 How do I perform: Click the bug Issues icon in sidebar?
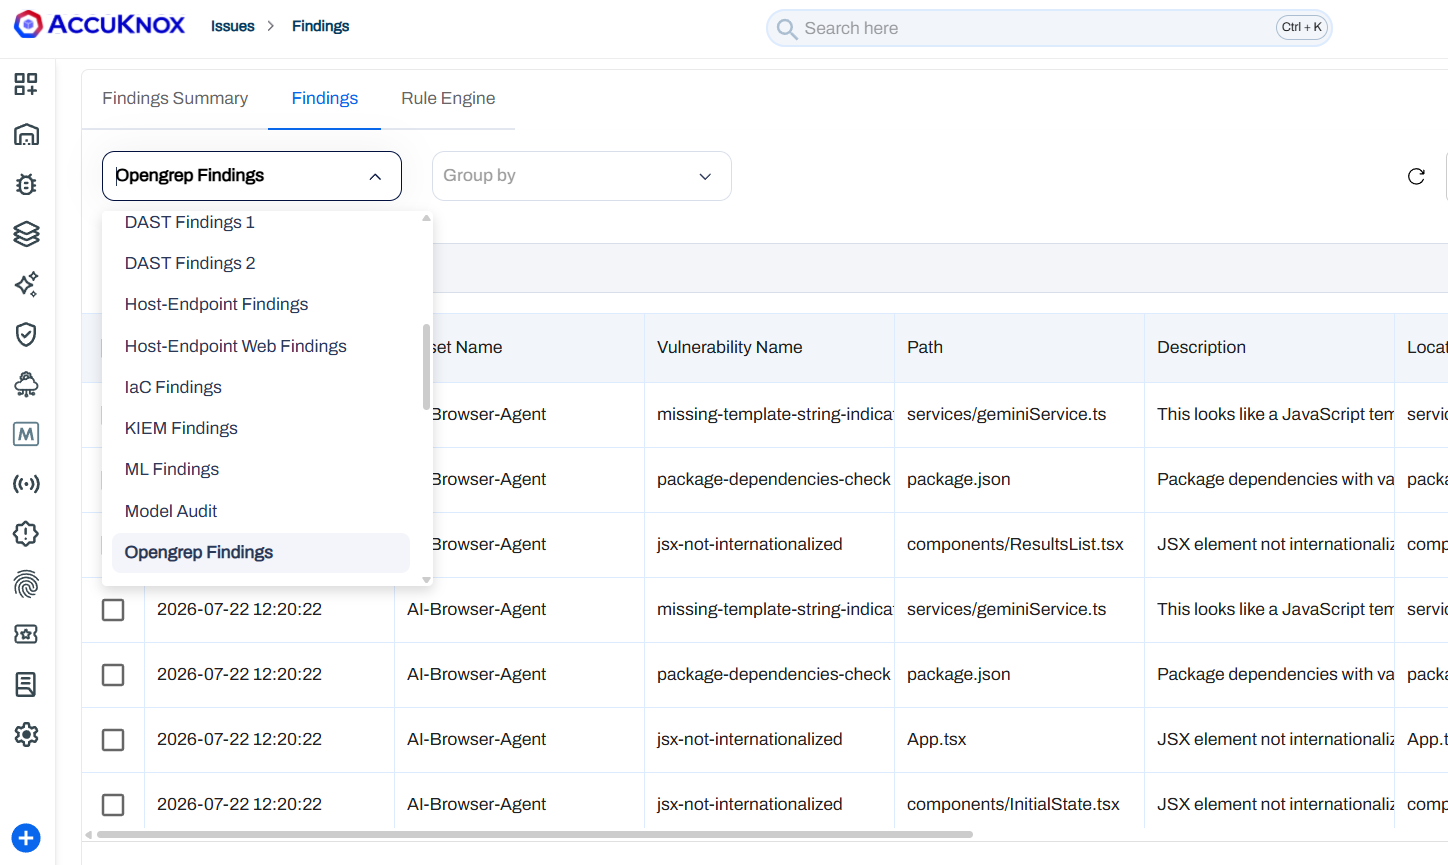pos(26,184)
